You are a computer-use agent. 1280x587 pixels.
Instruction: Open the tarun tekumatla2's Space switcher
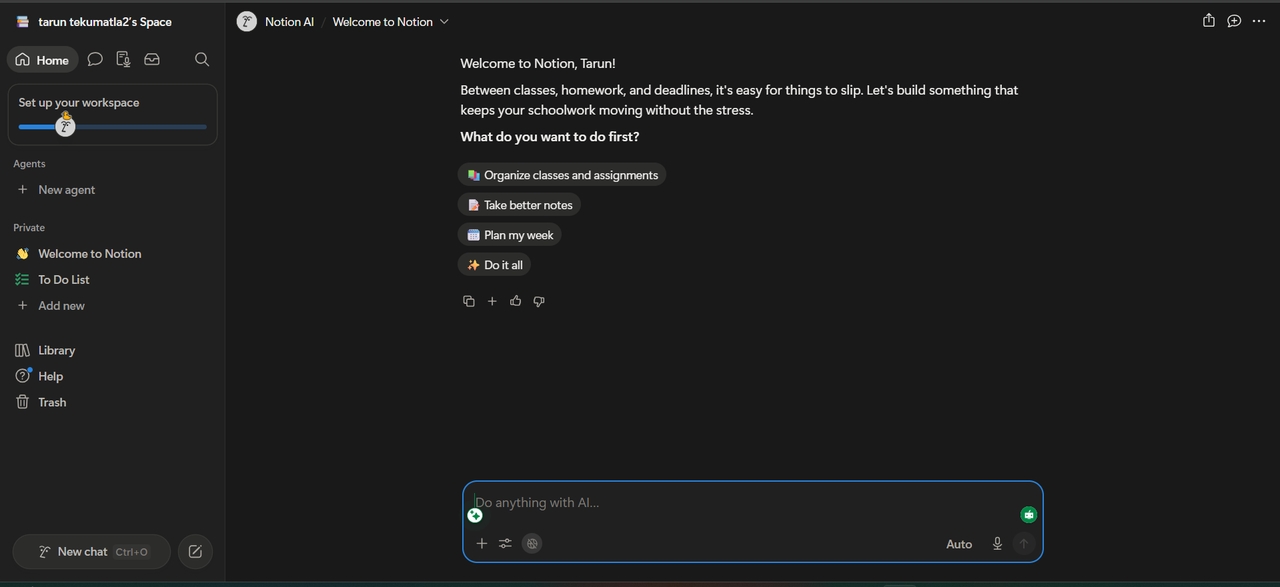[x=94, y=22]
